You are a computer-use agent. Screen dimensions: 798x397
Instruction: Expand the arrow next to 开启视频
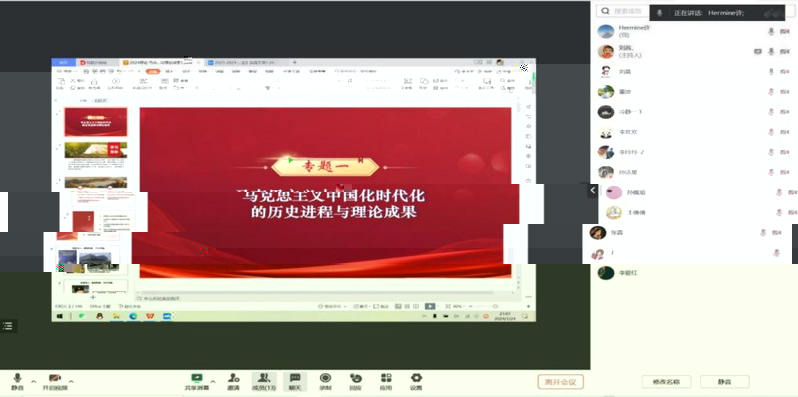(71, 381)
